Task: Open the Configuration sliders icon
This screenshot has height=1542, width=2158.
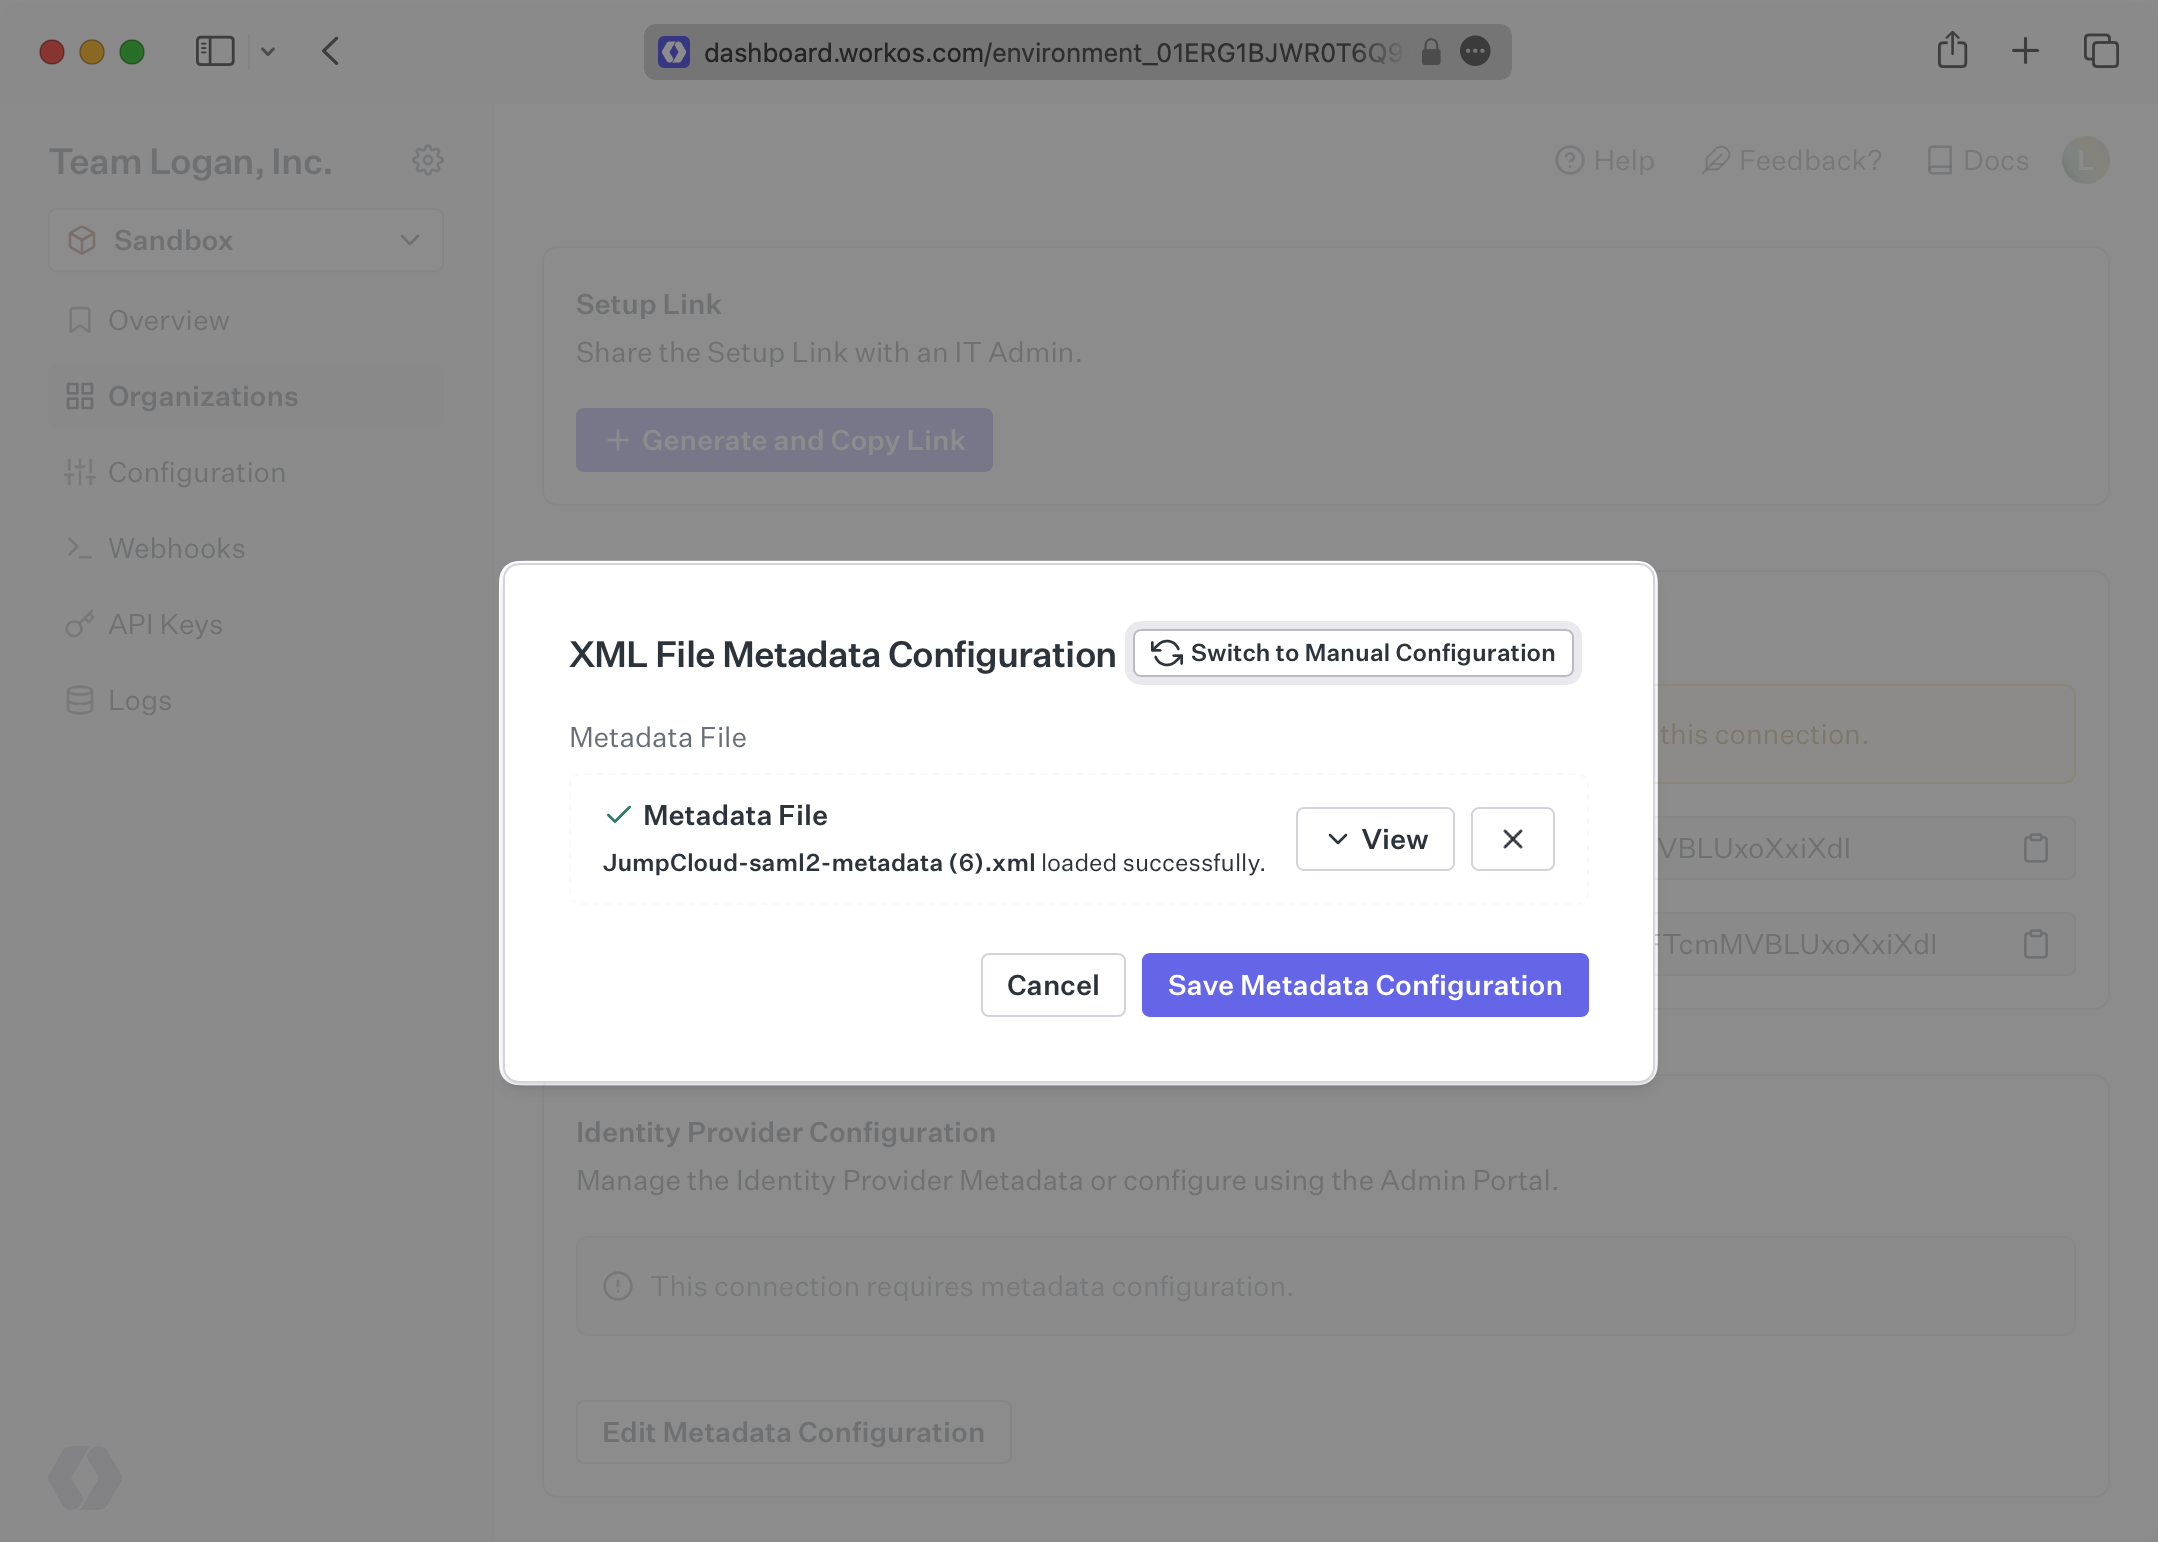Action: pyautogui.click(x=81, y=472)
